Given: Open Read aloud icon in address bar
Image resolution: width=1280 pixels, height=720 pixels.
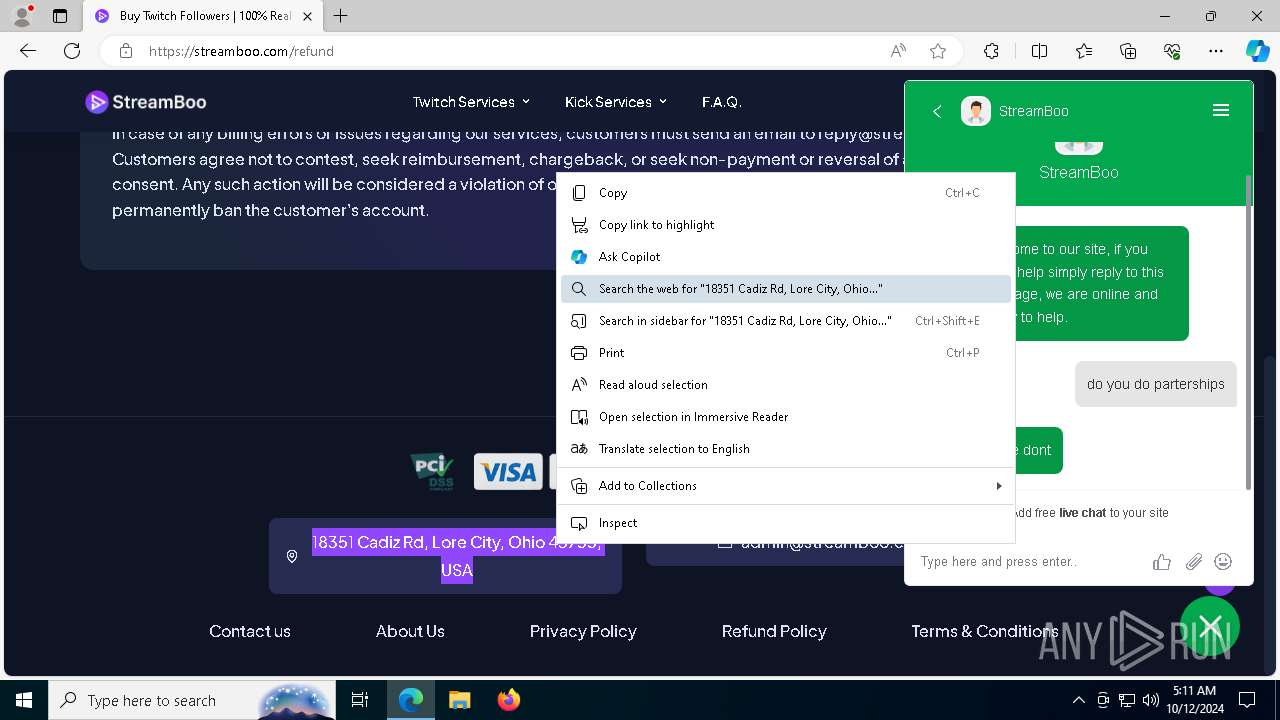Looking at the screenshot, I should tap(898, 51).
